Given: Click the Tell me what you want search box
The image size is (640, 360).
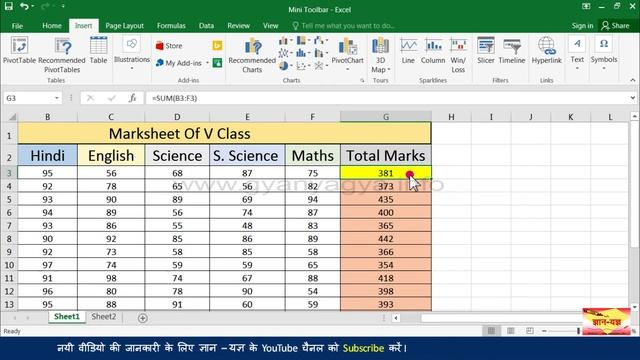Looking at the screenshot, I should point(344,26).
